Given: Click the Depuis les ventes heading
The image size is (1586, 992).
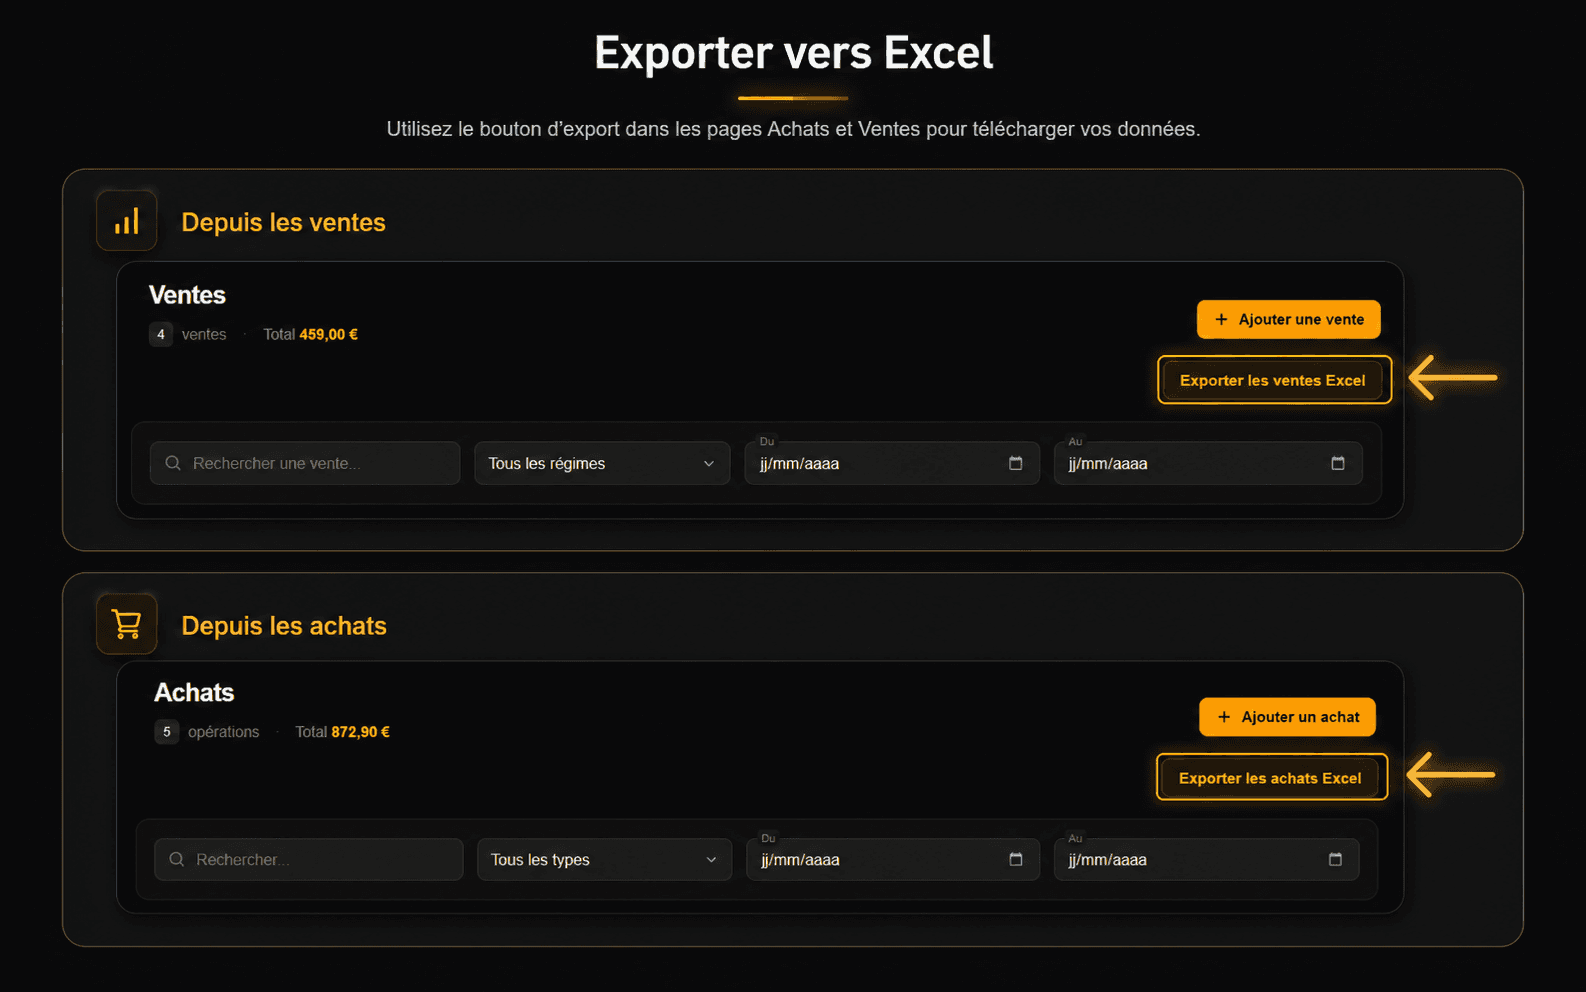Looking at the screenshot, I should (283, 222).
